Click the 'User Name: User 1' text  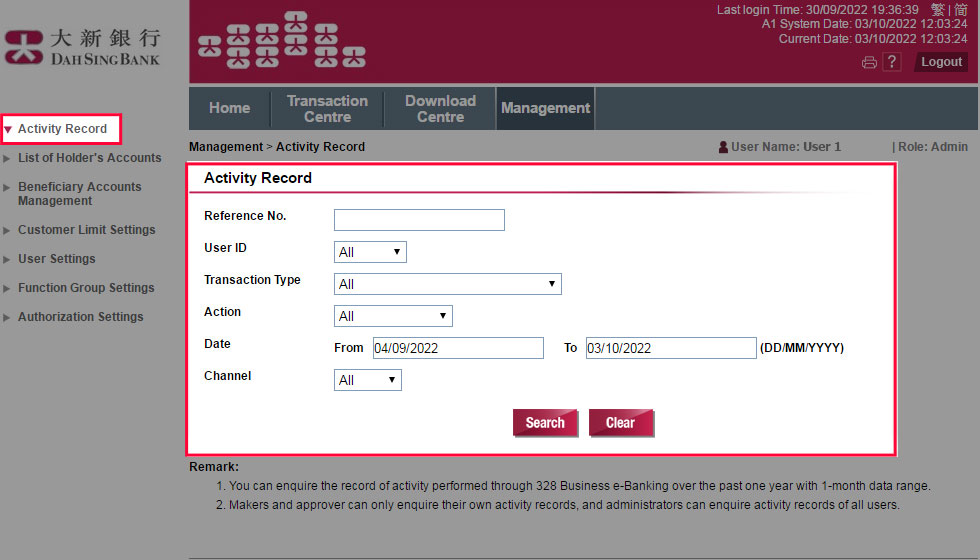coord(786,147)
